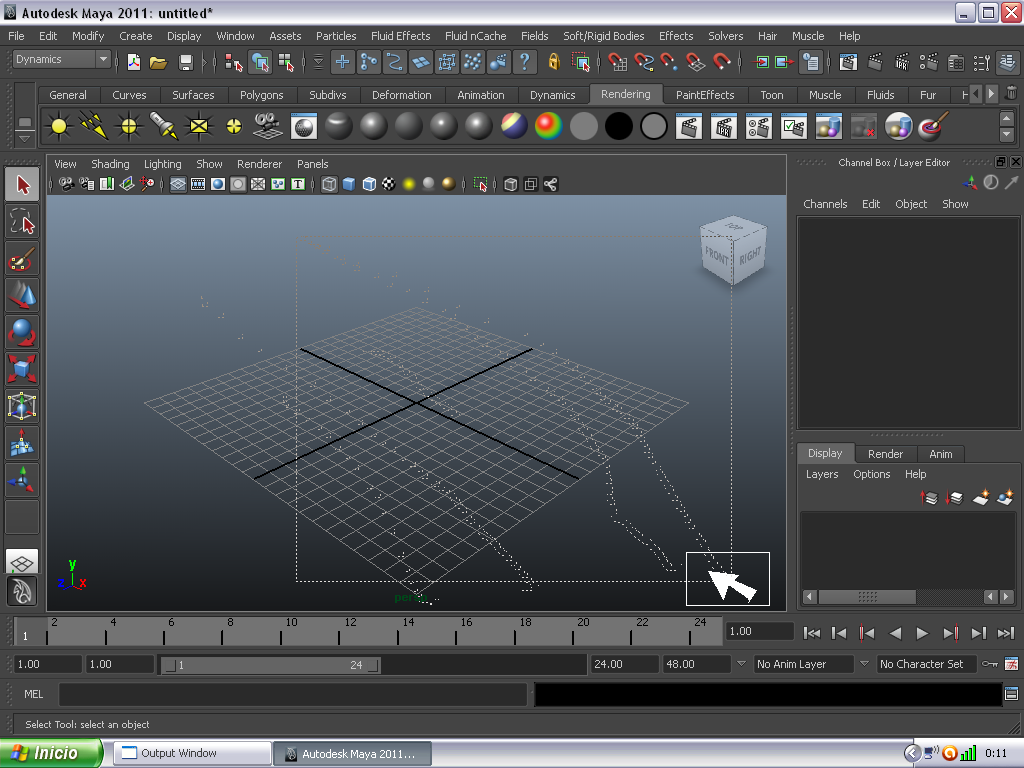
Task: Open Layers menu in Layer Editor
Action: point(822,474)
